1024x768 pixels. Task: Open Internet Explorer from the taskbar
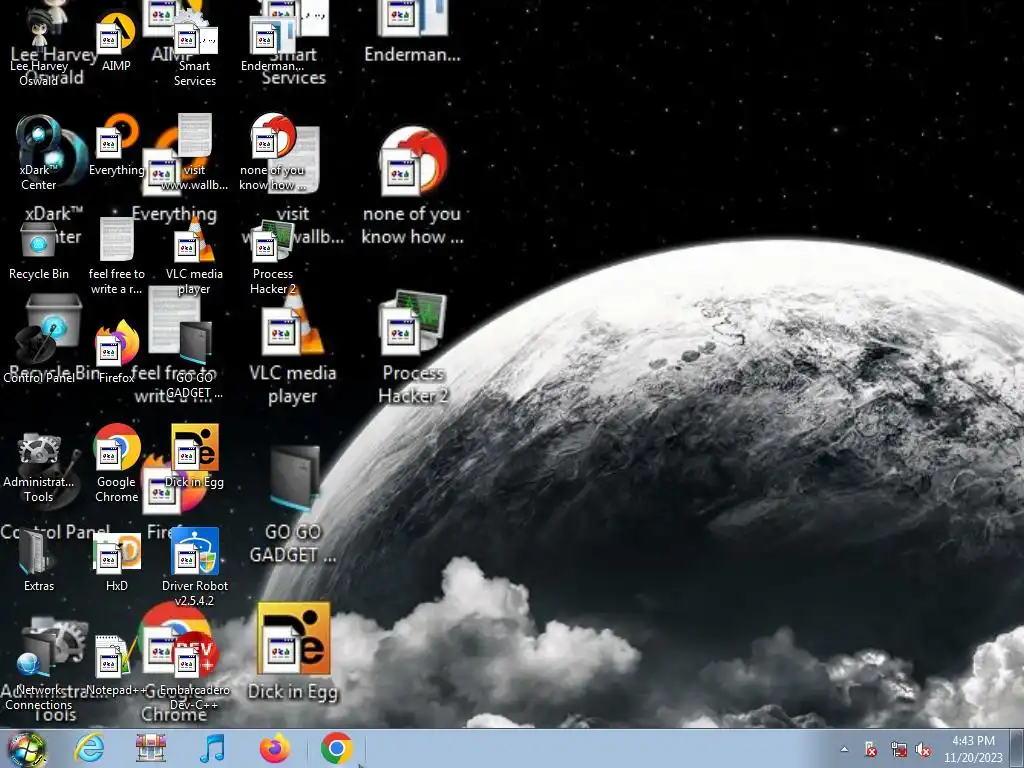[89, 748]
